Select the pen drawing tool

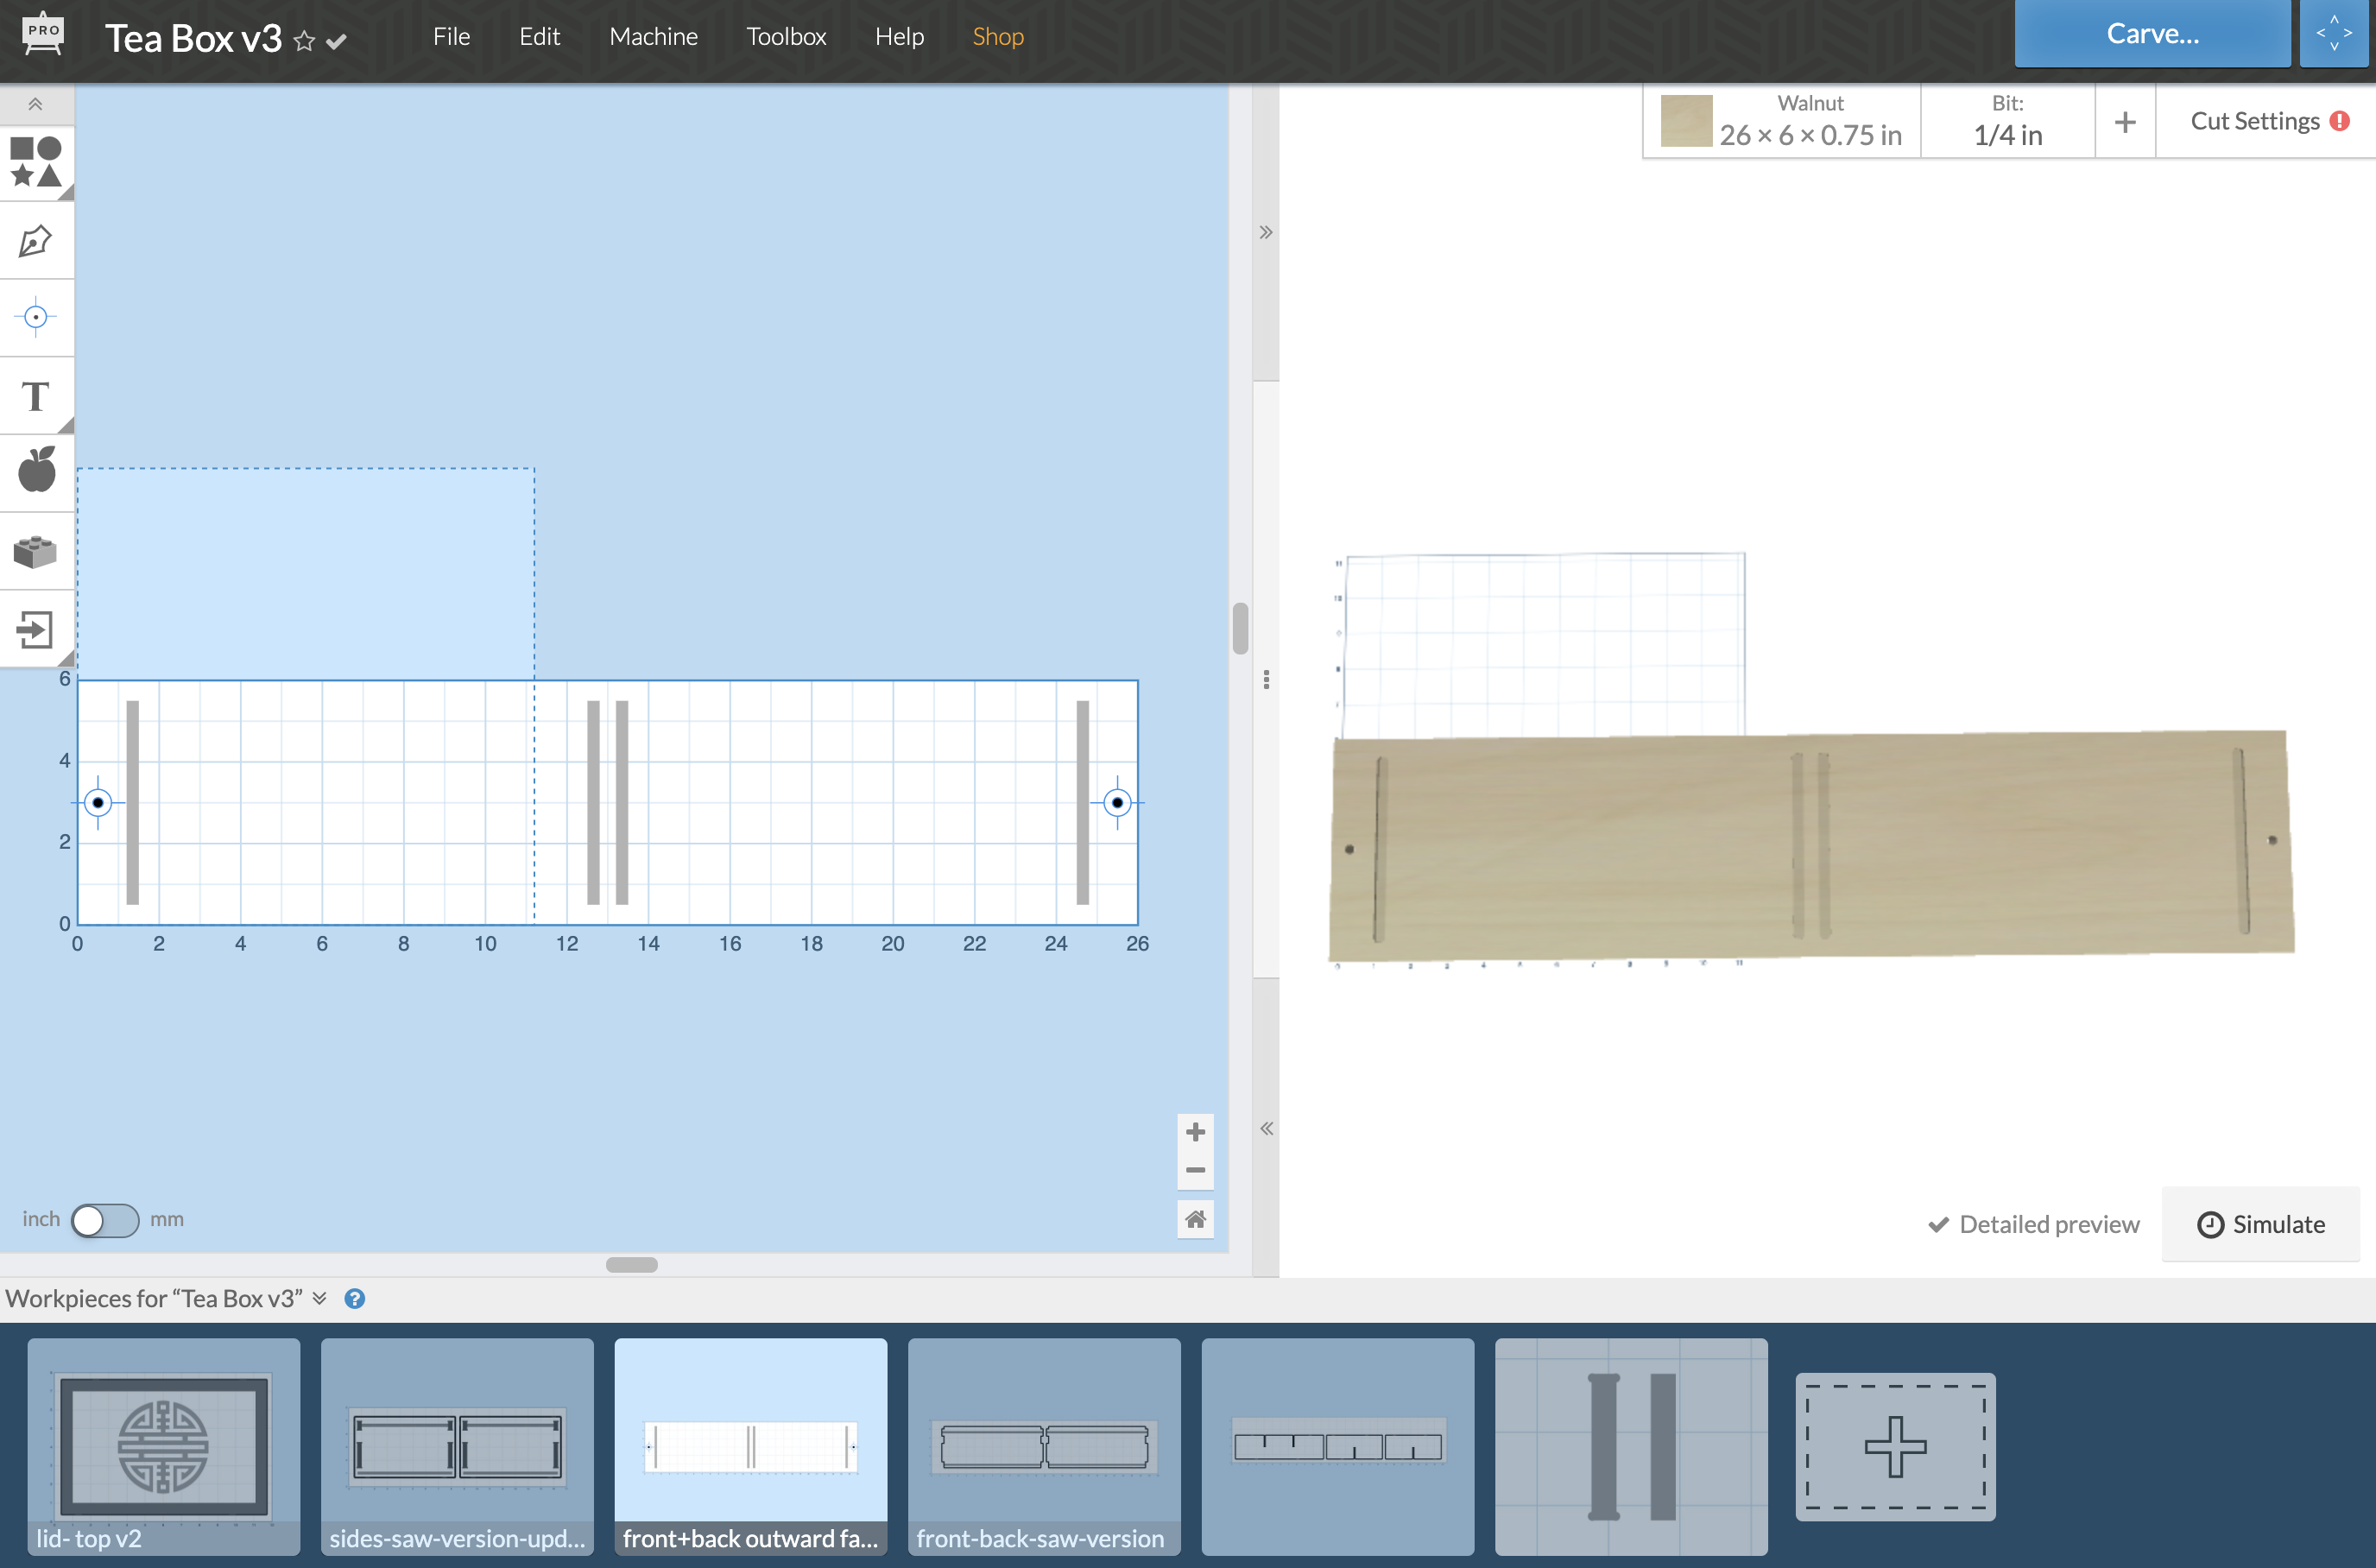36,241
